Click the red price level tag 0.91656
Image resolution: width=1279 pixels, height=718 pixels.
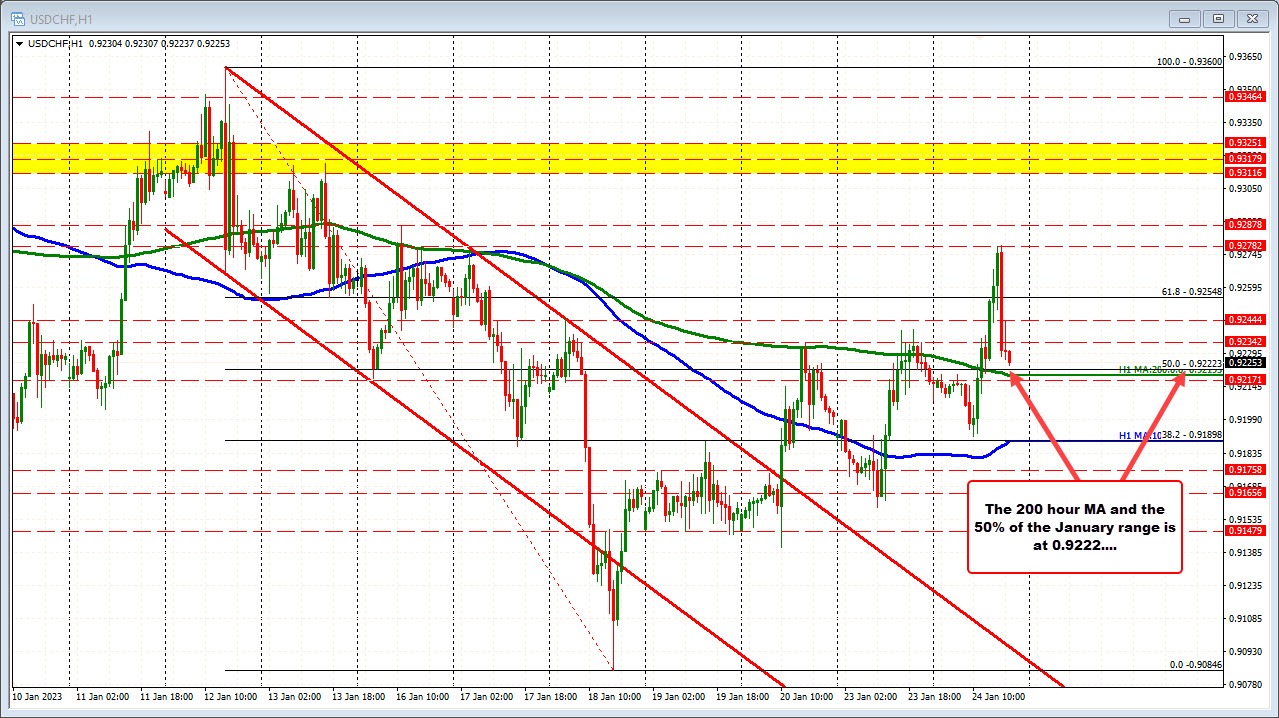[1244, 492]
